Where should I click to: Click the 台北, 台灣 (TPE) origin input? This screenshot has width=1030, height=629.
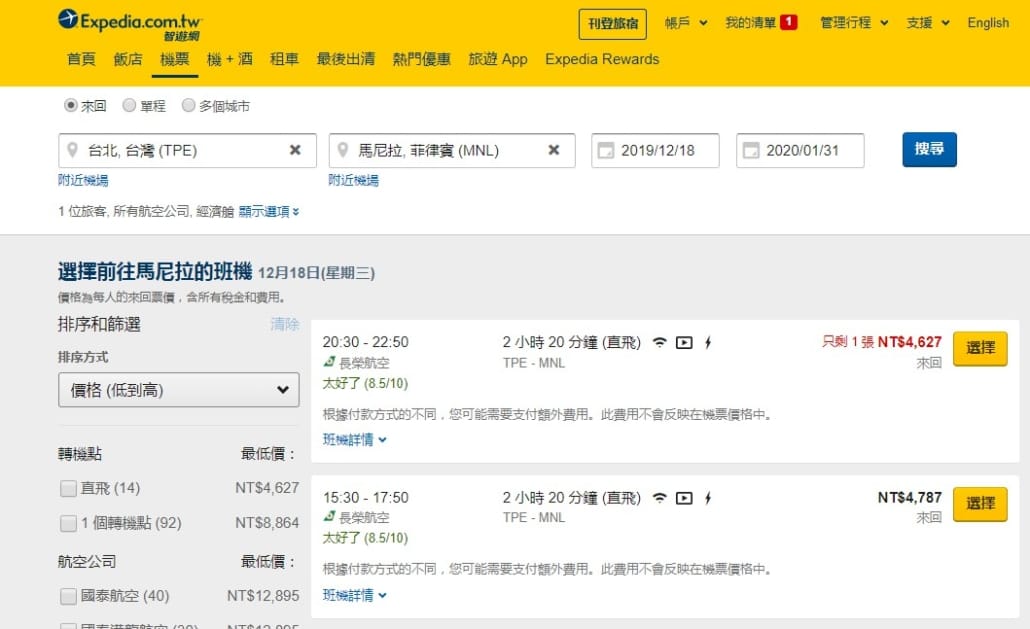coord(187,150)
